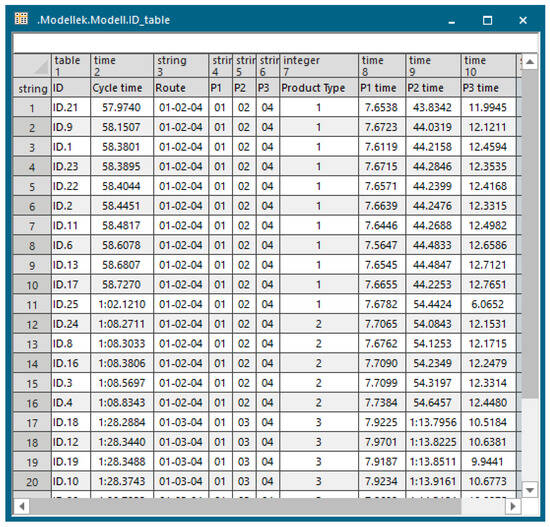This screenshot has width=550, height=527.
Task: Click cell ID.18
Action: (x=71, y=422)
